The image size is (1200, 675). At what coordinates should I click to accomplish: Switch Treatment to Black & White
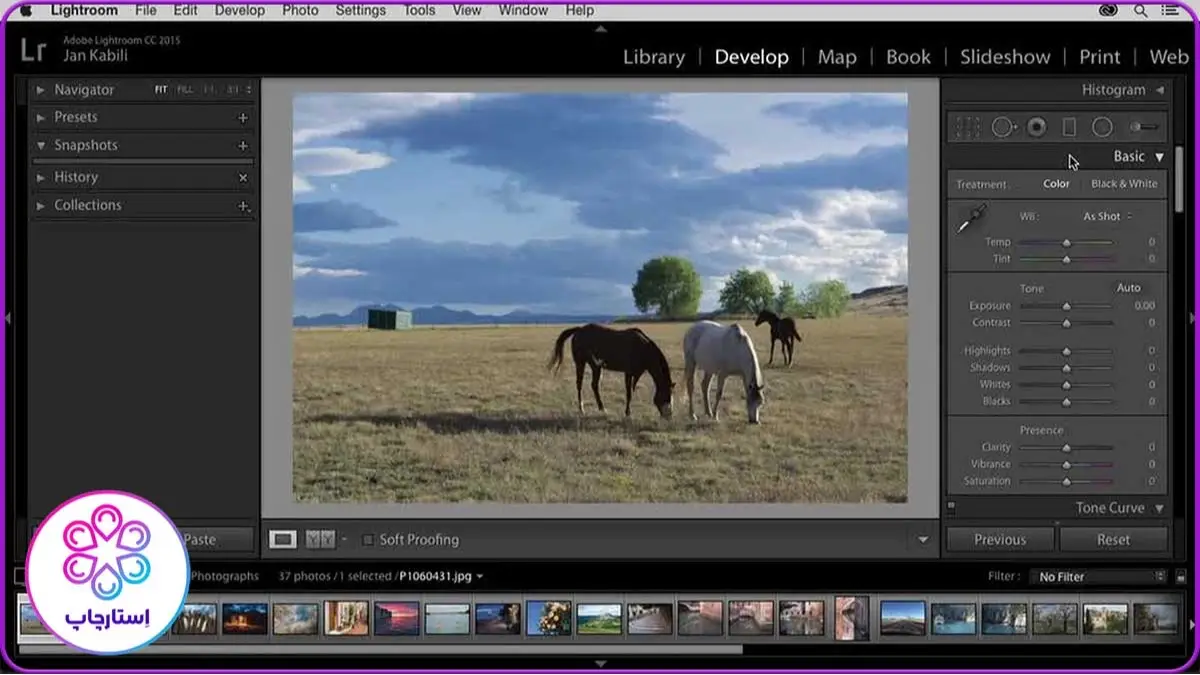coord(1124,184)
